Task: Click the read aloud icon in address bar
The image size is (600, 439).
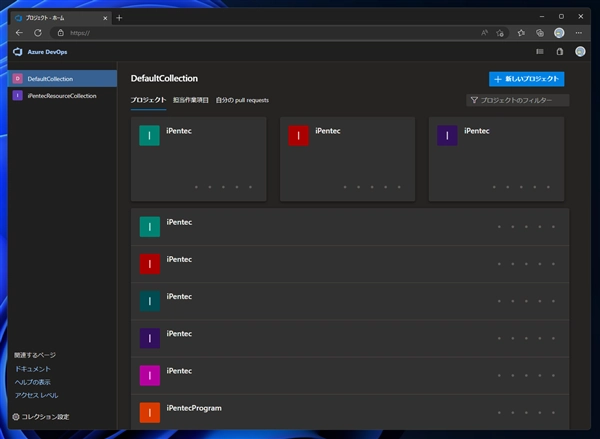Action: click(484, 33)
